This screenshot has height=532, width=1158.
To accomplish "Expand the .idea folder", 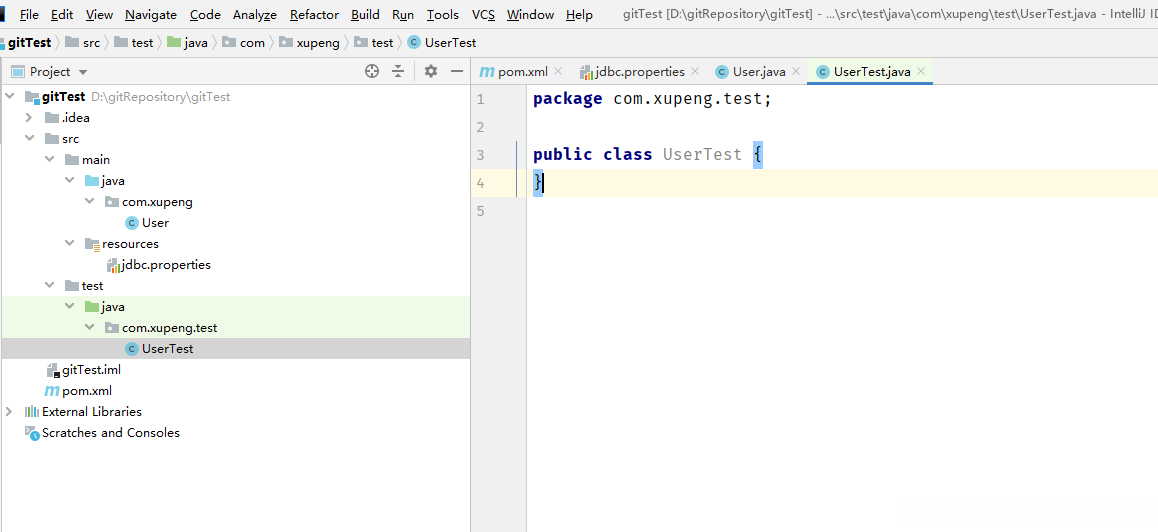I will [29, 117].
